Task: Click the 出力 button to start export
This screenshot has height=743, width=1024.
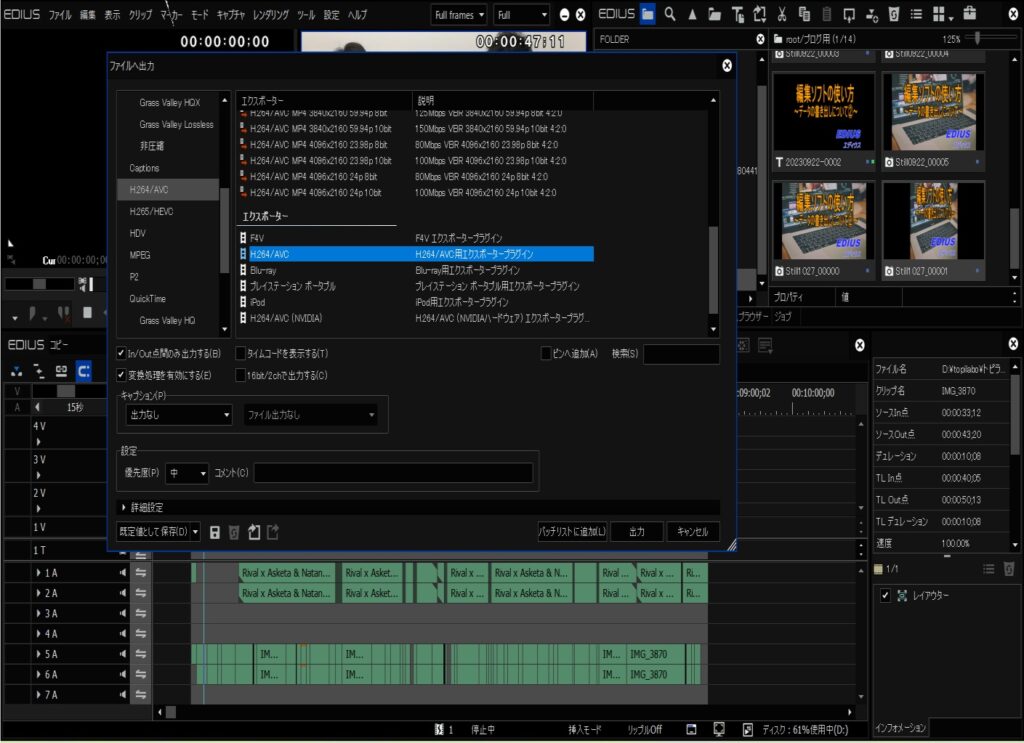Action: click(637, 532)
